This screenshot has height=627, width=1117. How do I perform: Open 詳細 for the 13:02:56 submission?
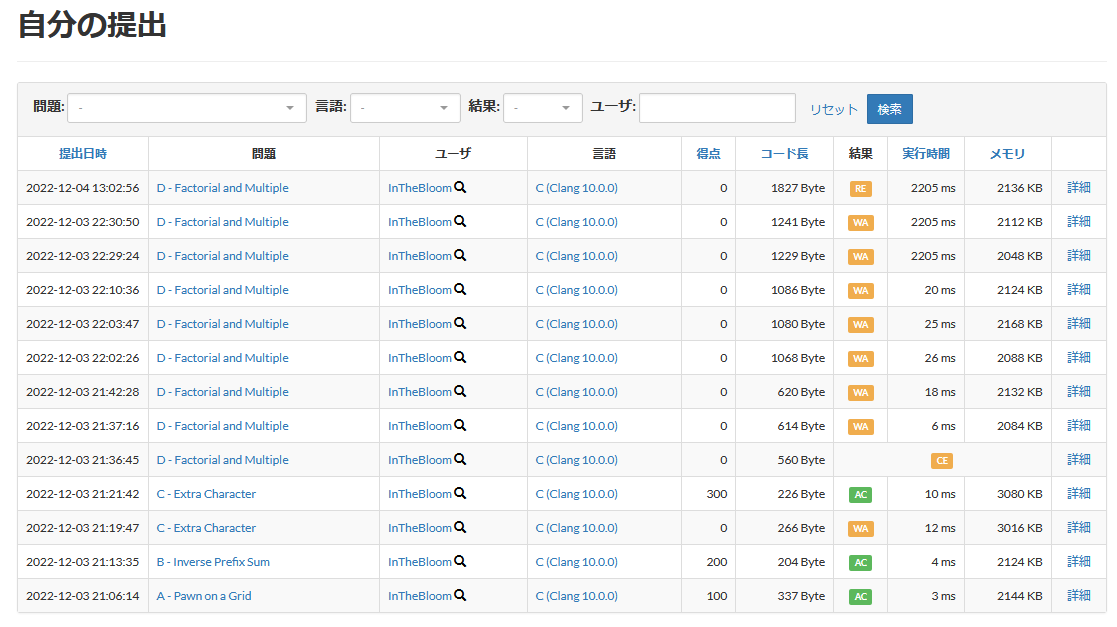[x=1079, y=187]
